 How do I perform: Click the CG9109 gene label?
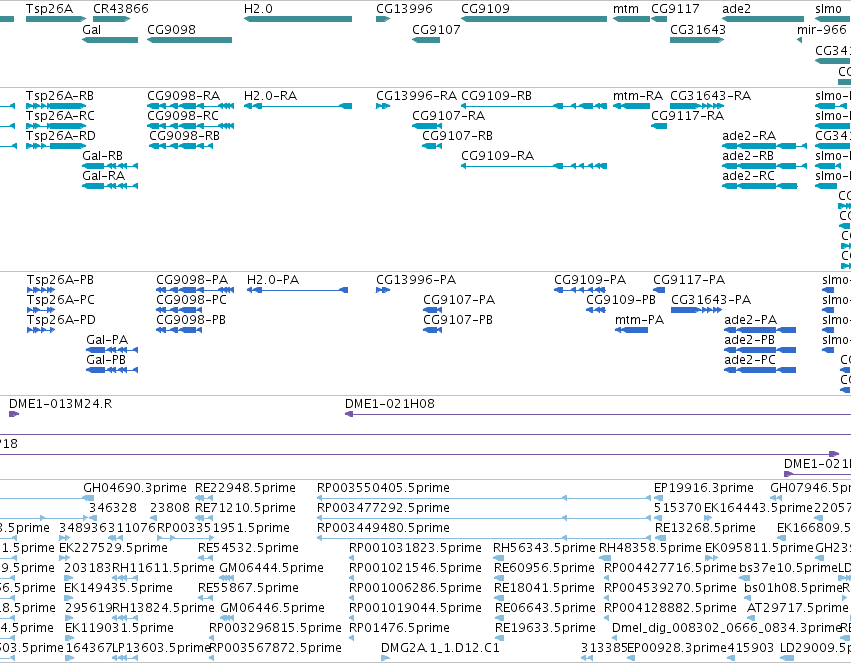(x=485, y=9)
